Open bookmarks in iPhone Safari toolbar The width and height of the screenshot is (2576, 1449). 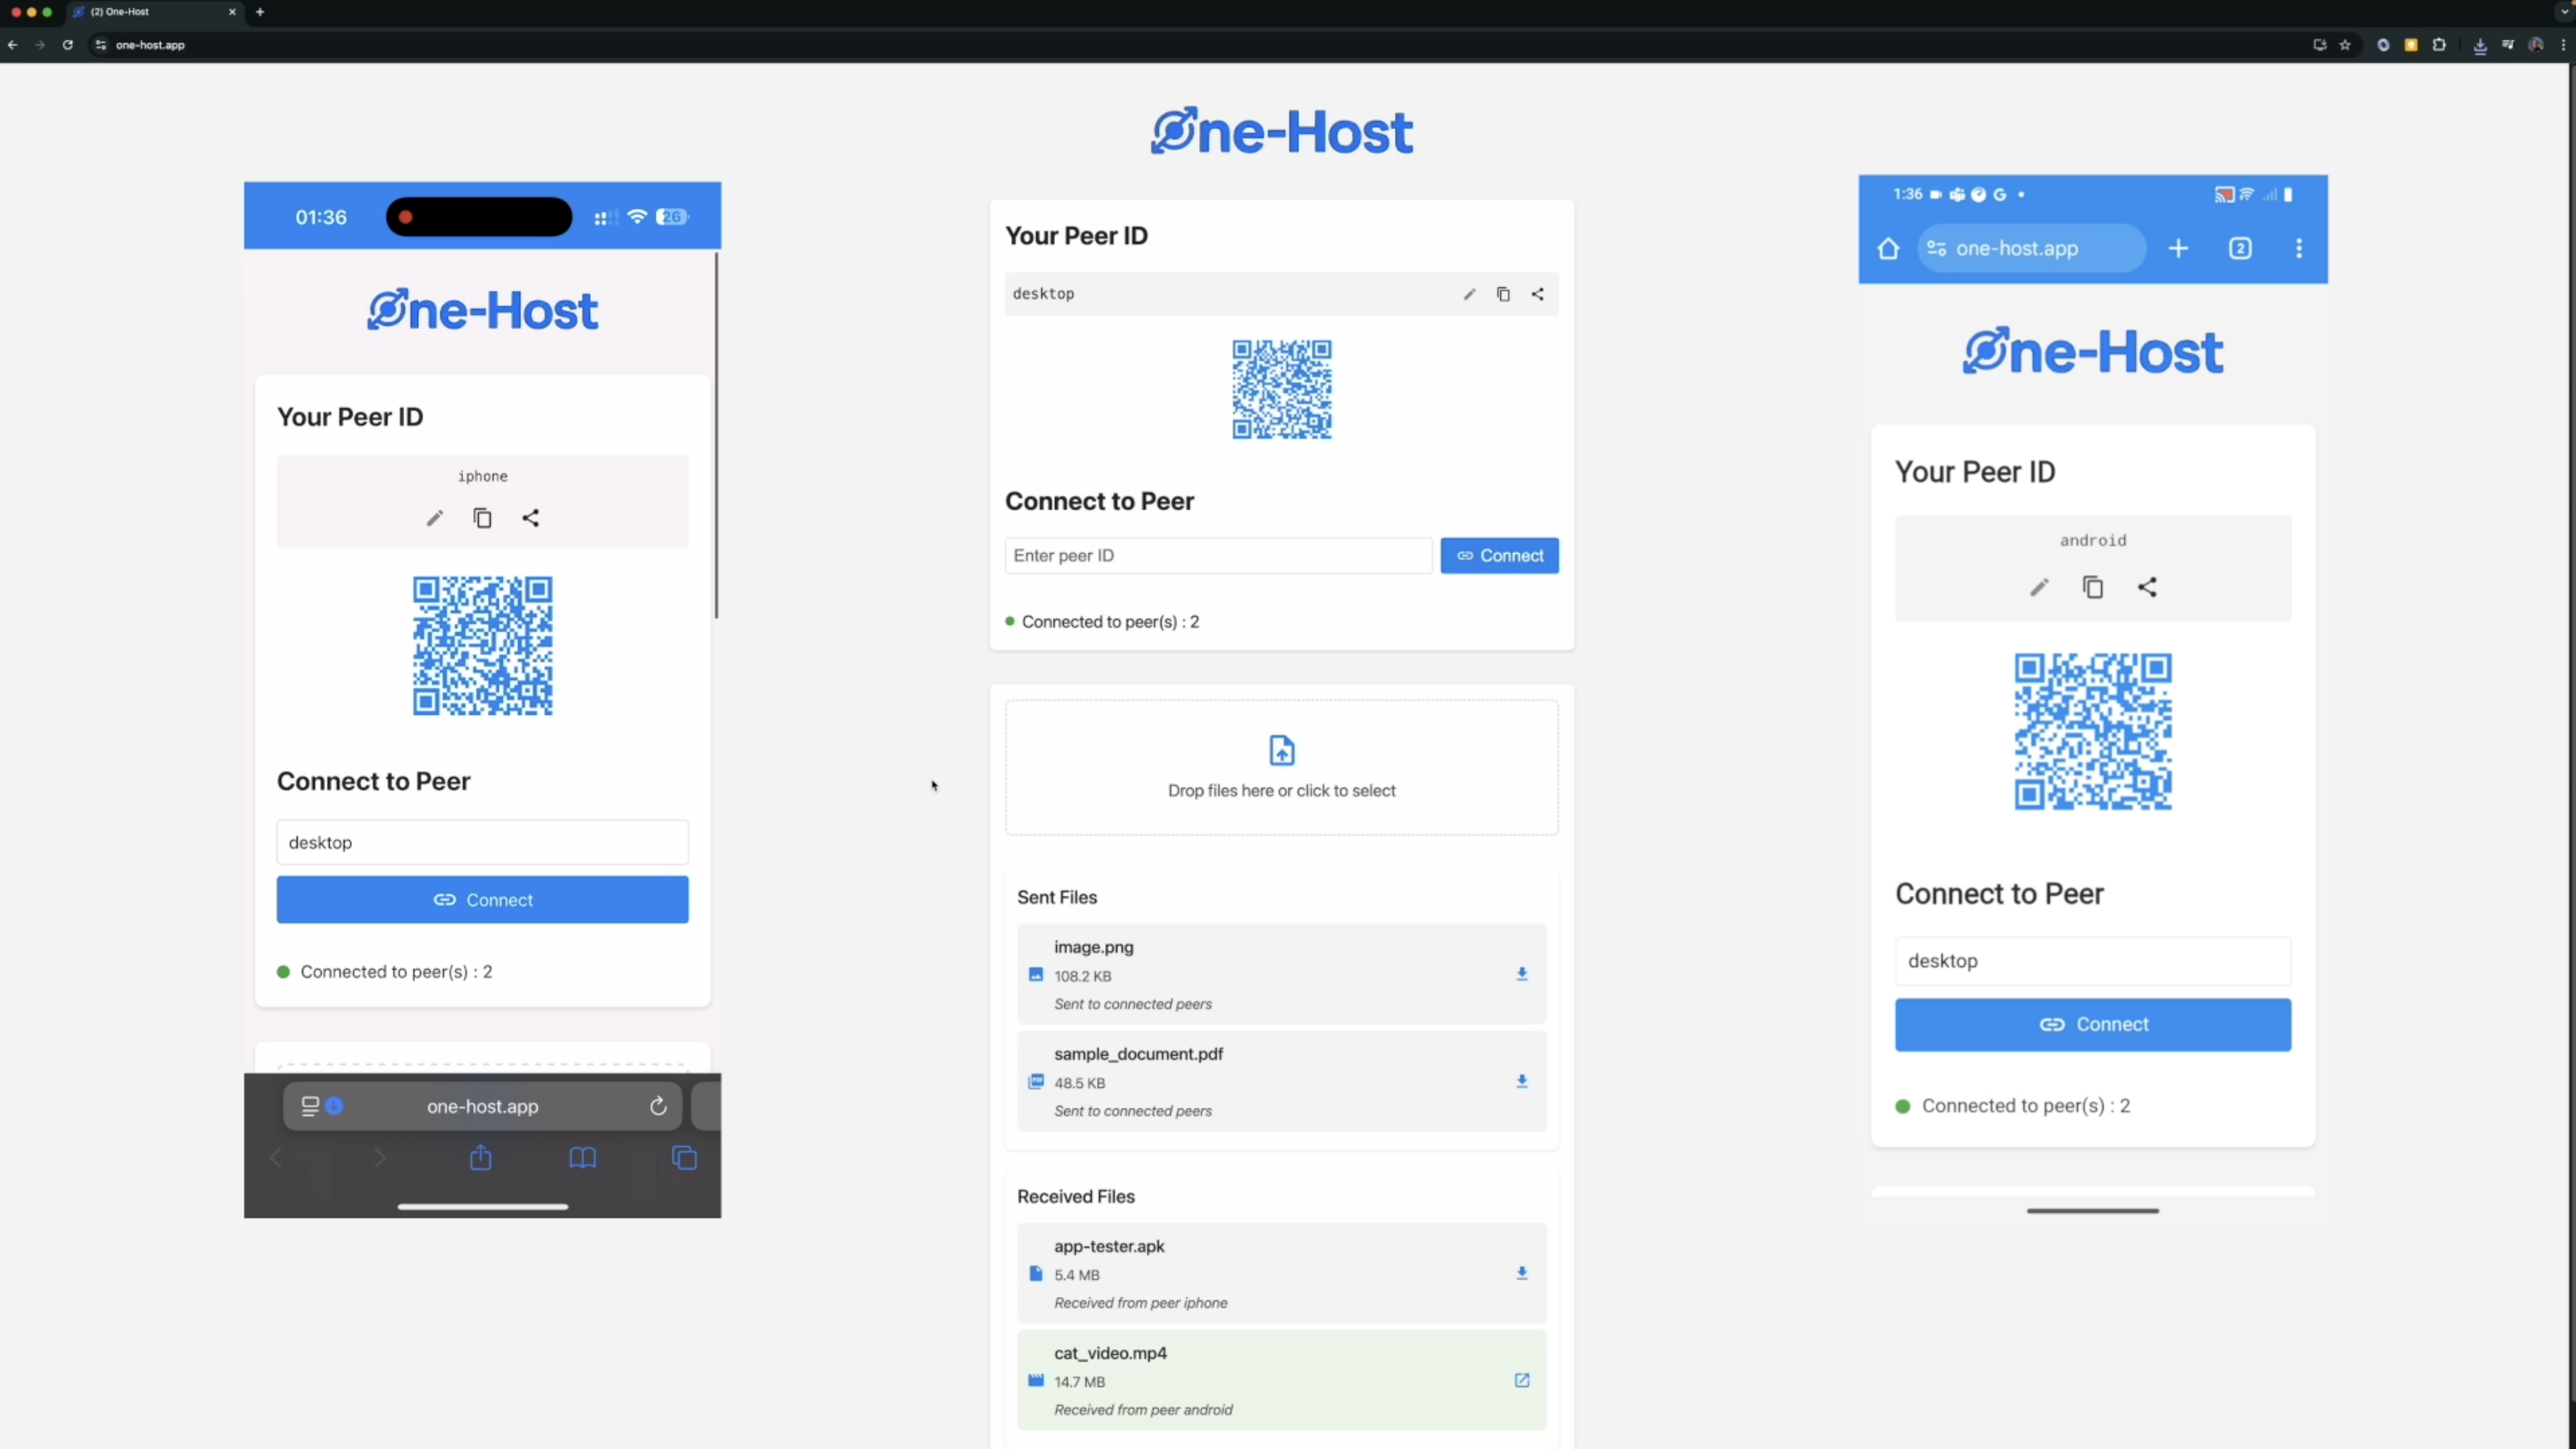click(583, 1158)
